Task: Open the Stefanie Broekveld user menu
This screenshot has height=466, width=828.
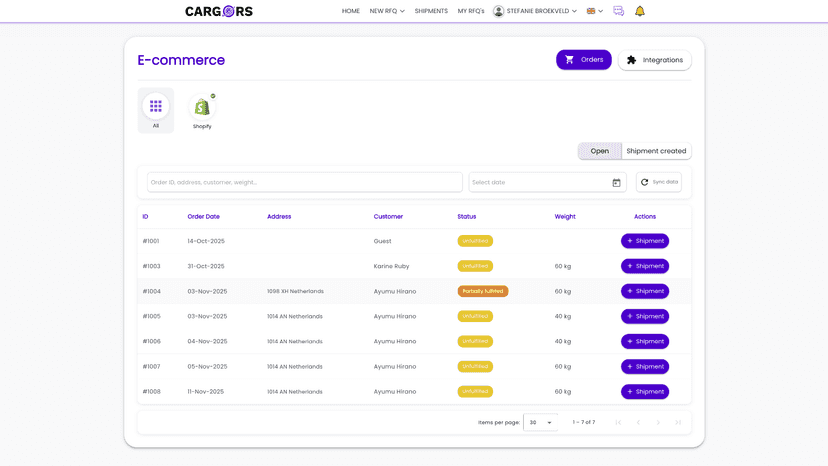Action: [x=534, y=11]
